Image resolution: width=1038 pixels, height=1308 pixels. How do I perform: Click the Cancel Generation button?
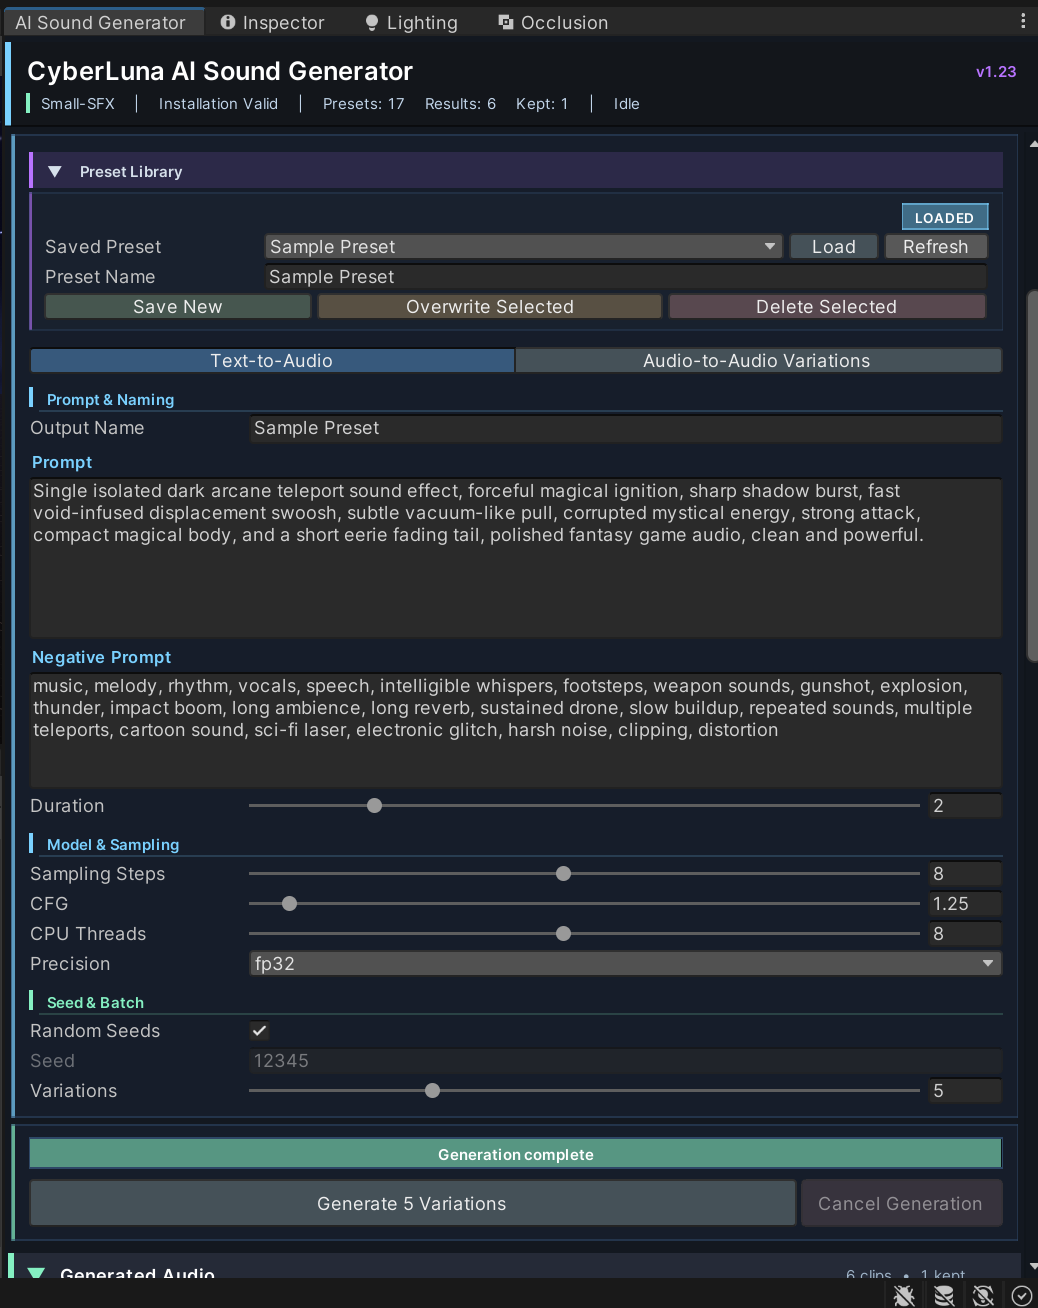(901, 1204)
